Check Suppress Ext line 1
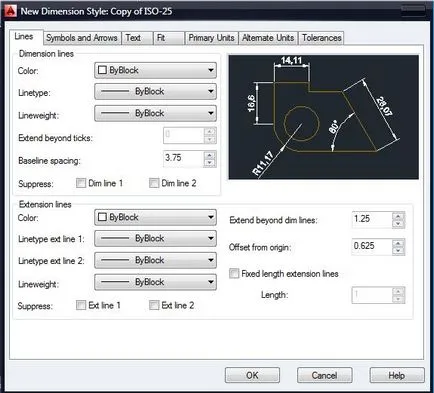The image size is (434, 393). coord(81,305)
